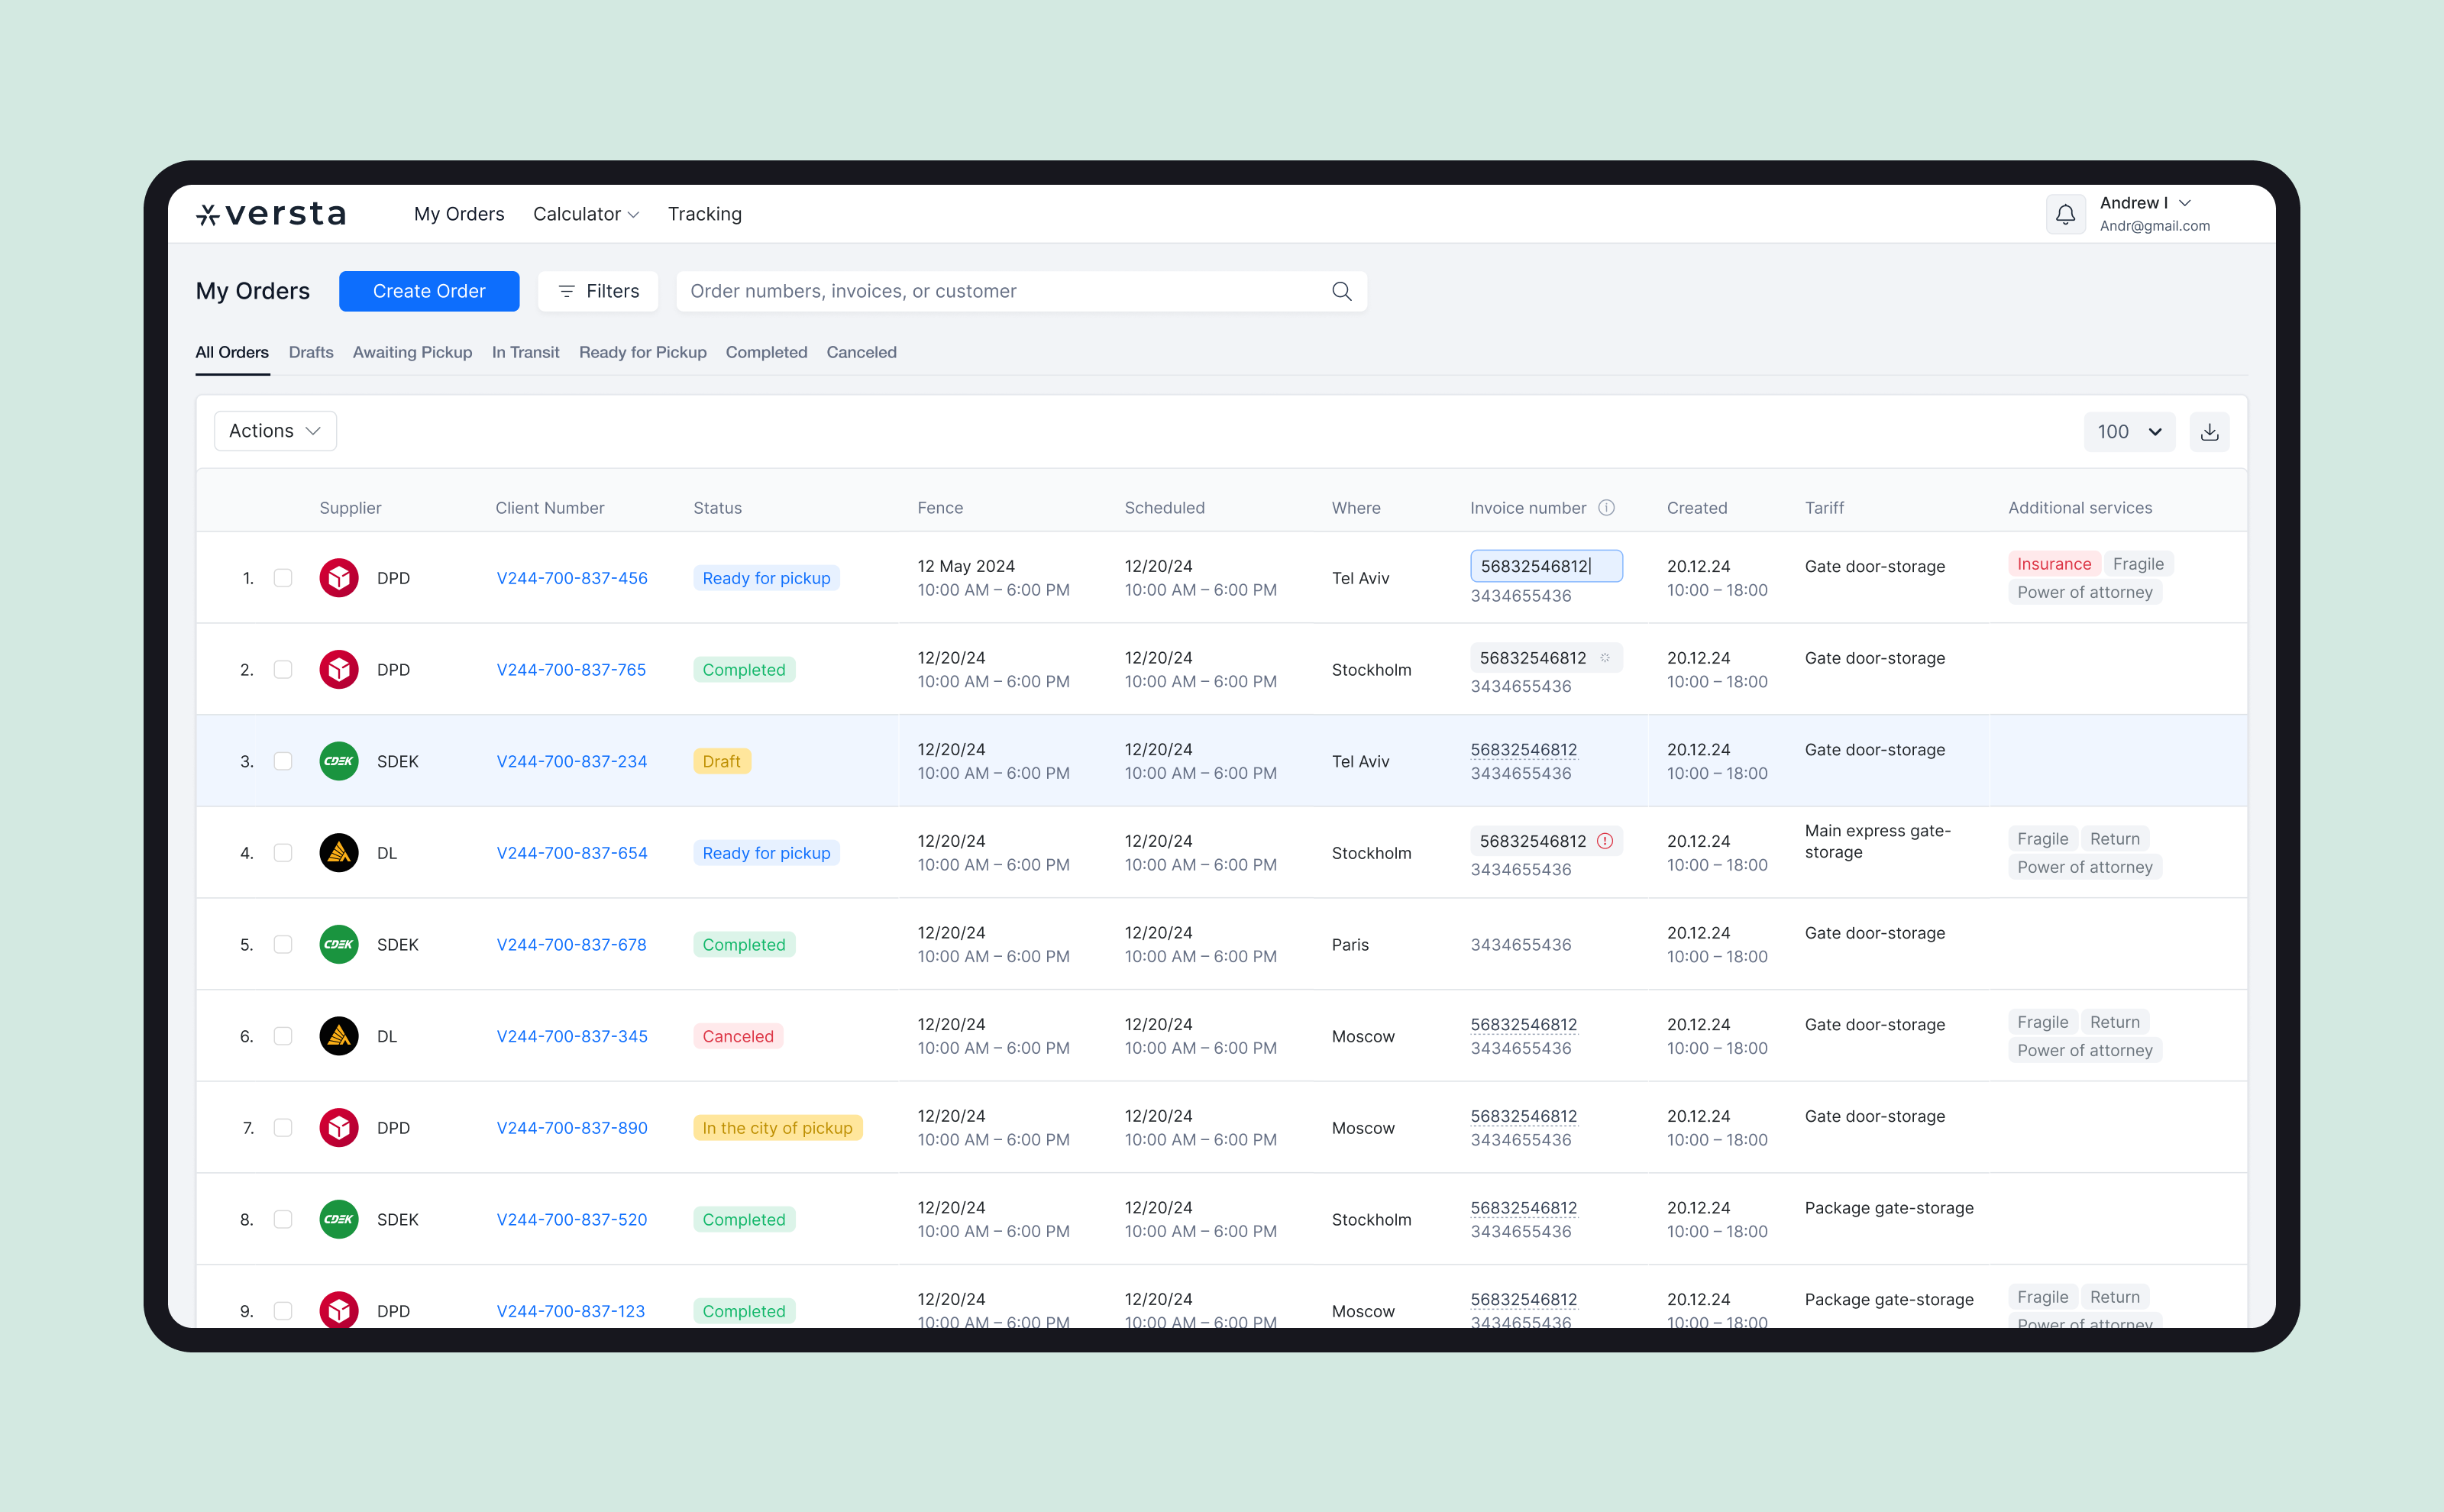Open the Actions dropdown
Image resolution: width=2444 pixels, height=1512 pixels.
coord(275,431)
